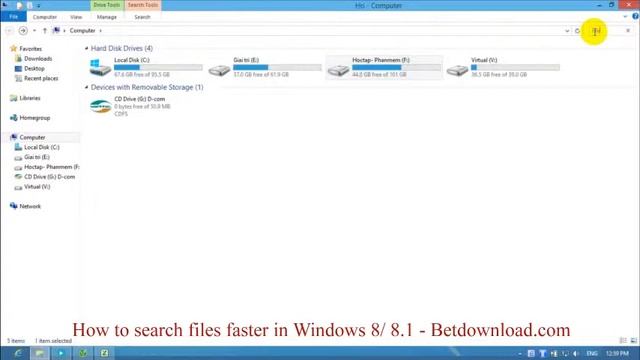640x360 pixels.
Task: Switch to details view layout
Action: (623, 340)
